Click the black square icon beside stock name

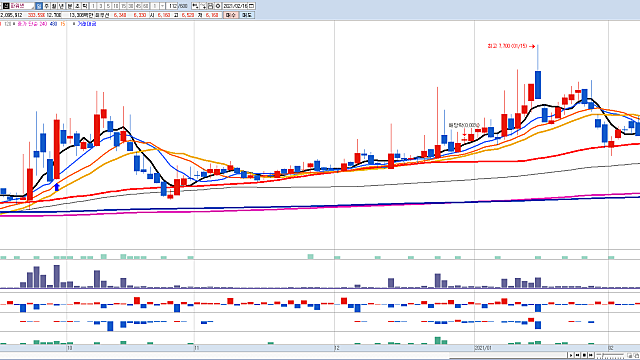pyautogui.click(x=6, y=6)
